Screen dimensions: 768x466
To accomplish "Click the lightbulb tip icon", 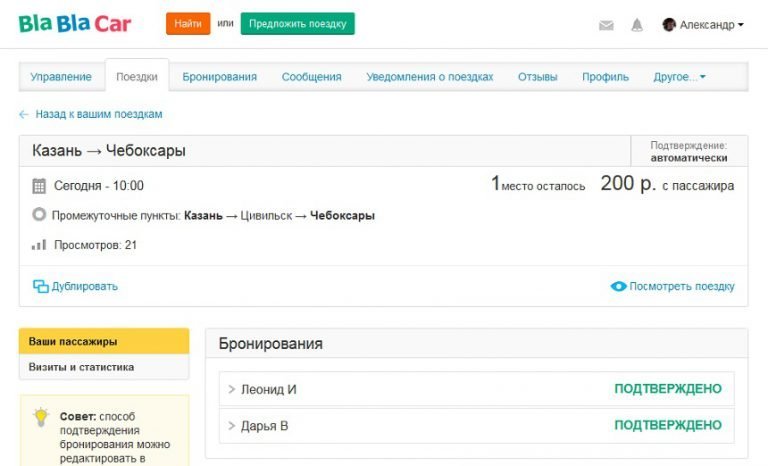I will 41,417.
